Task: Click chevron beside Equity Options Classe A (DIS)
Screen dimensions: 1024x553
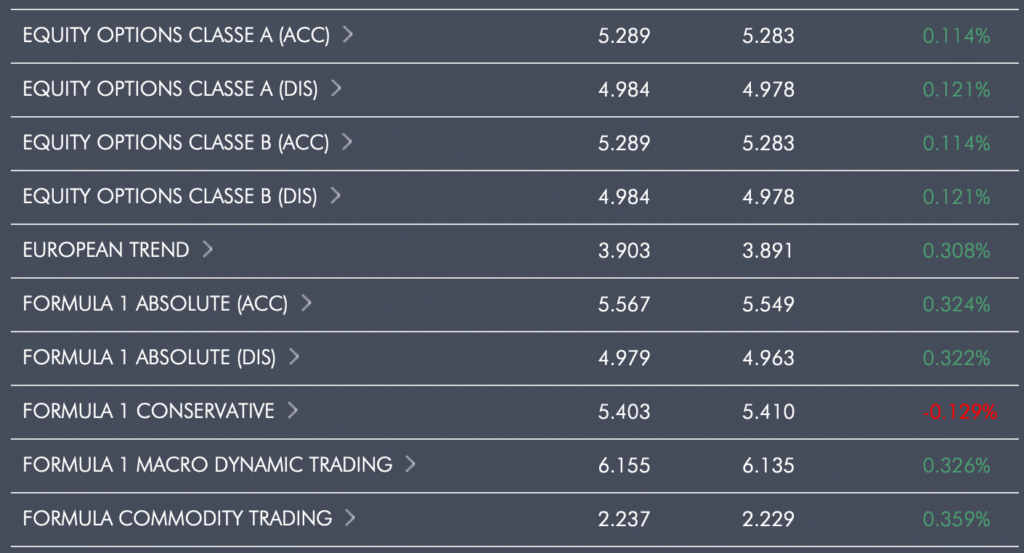Action: pyautogui.click(x=336, y=87)
